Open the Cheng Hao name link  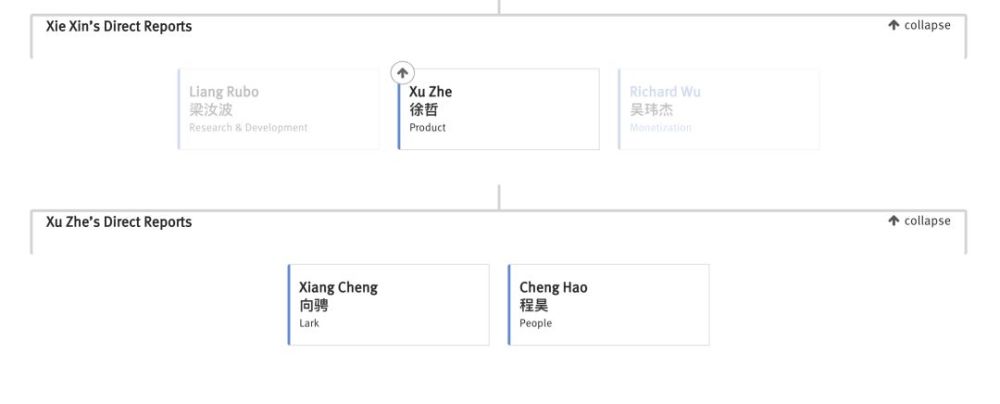553,288
